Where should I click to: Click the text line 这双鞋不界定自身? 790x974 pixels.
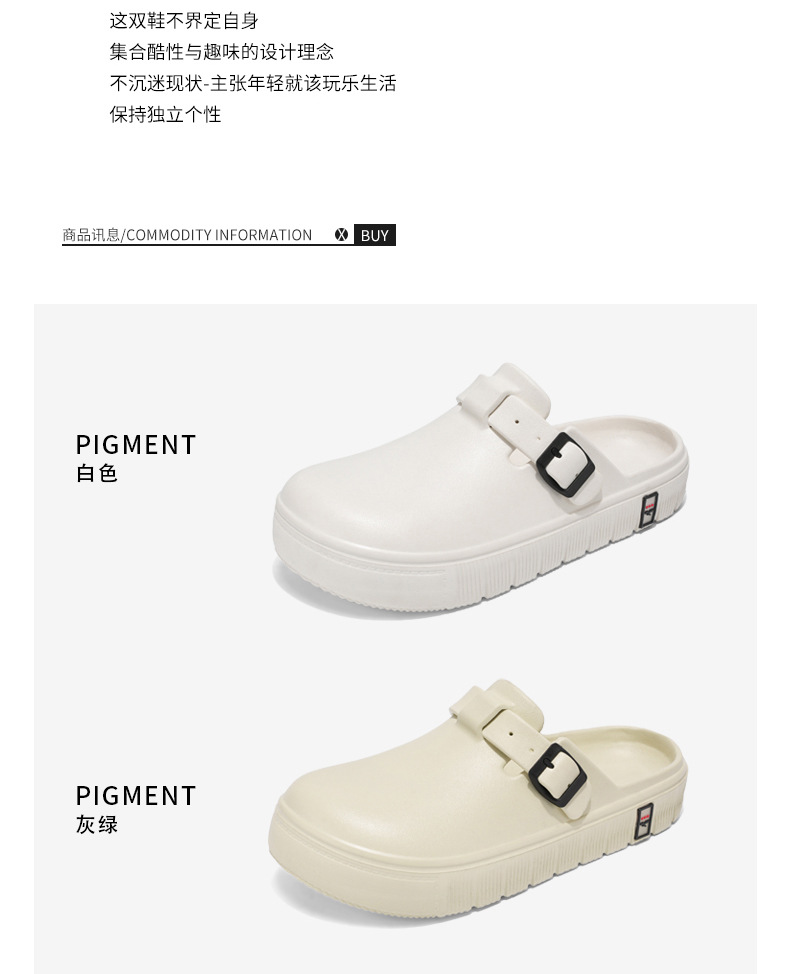point(184,21)
